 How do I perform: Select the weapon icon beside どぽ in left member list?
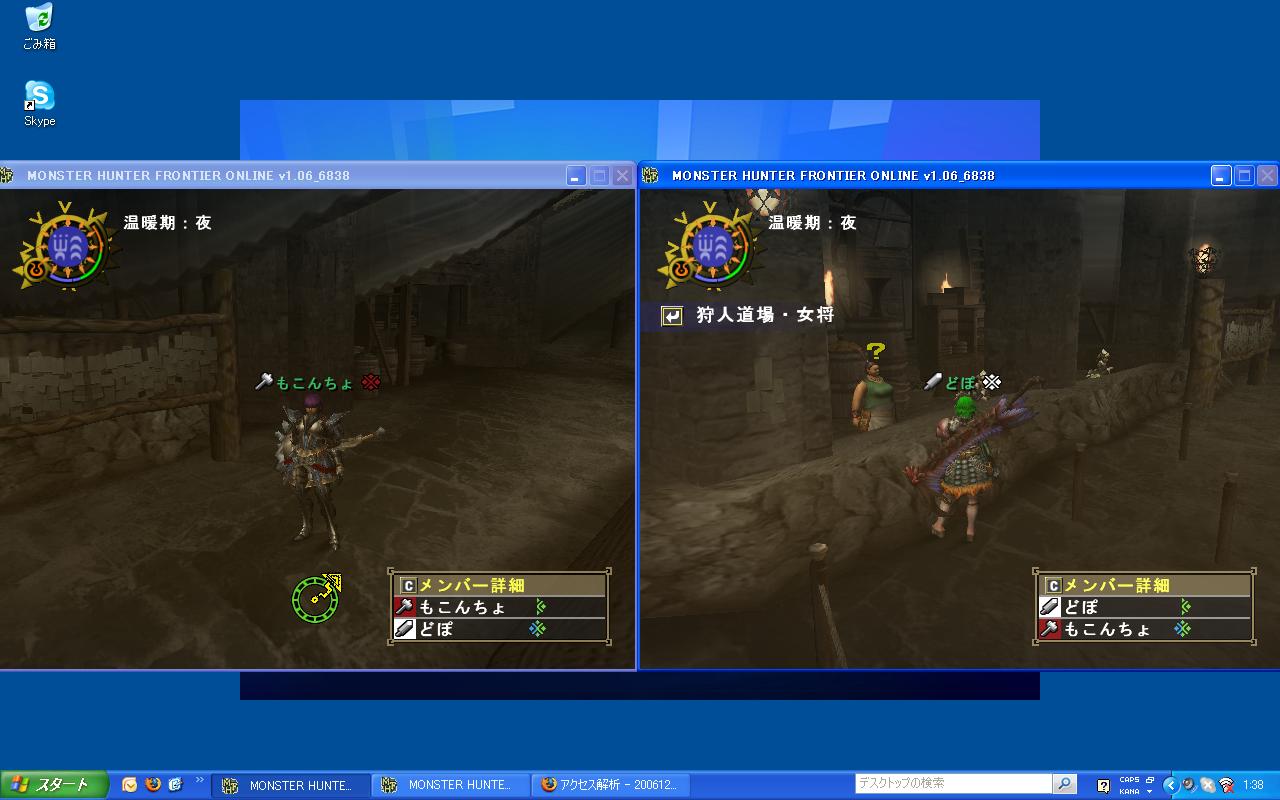click(404, 630)
